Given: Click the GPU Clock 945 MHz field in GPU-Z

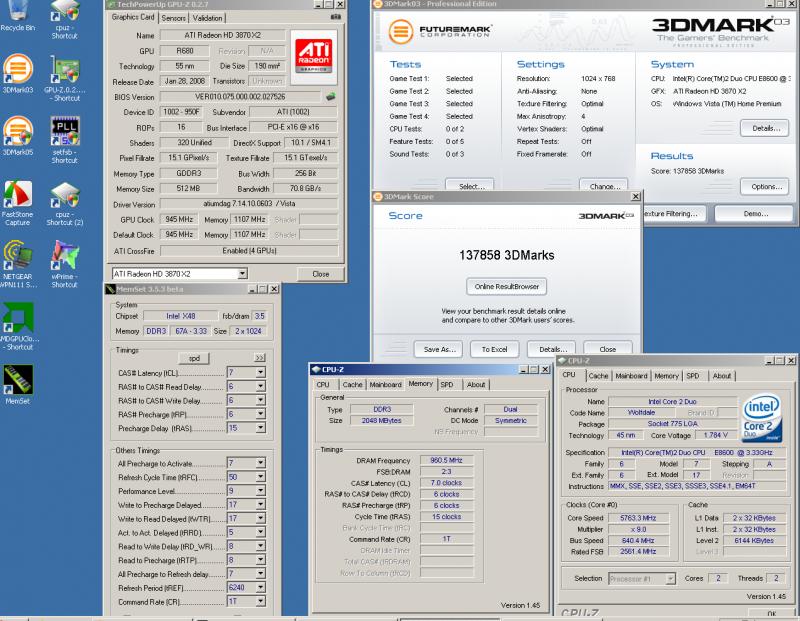Looking at the screenshot, I should point(179,219).
